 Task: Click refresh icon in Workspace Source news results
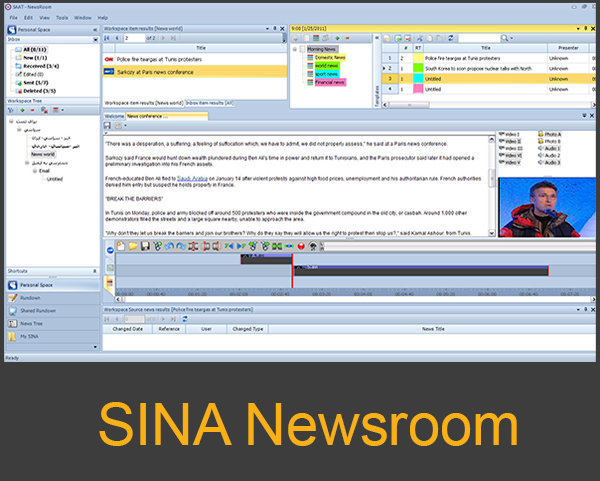pyautogui.click(x=185, y=319)
